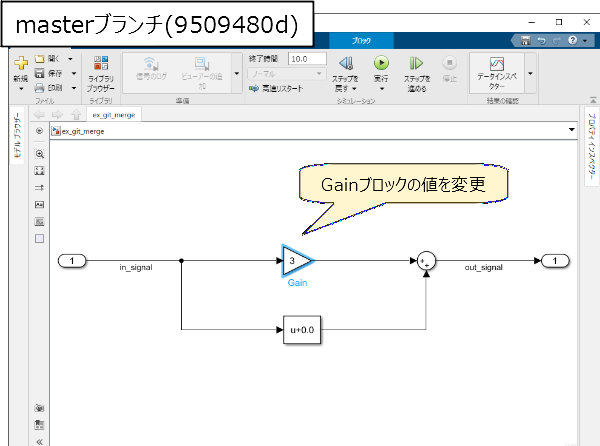The image size is (600, 446).
Task: Click the New (新規) model icon
Action: 21,63
